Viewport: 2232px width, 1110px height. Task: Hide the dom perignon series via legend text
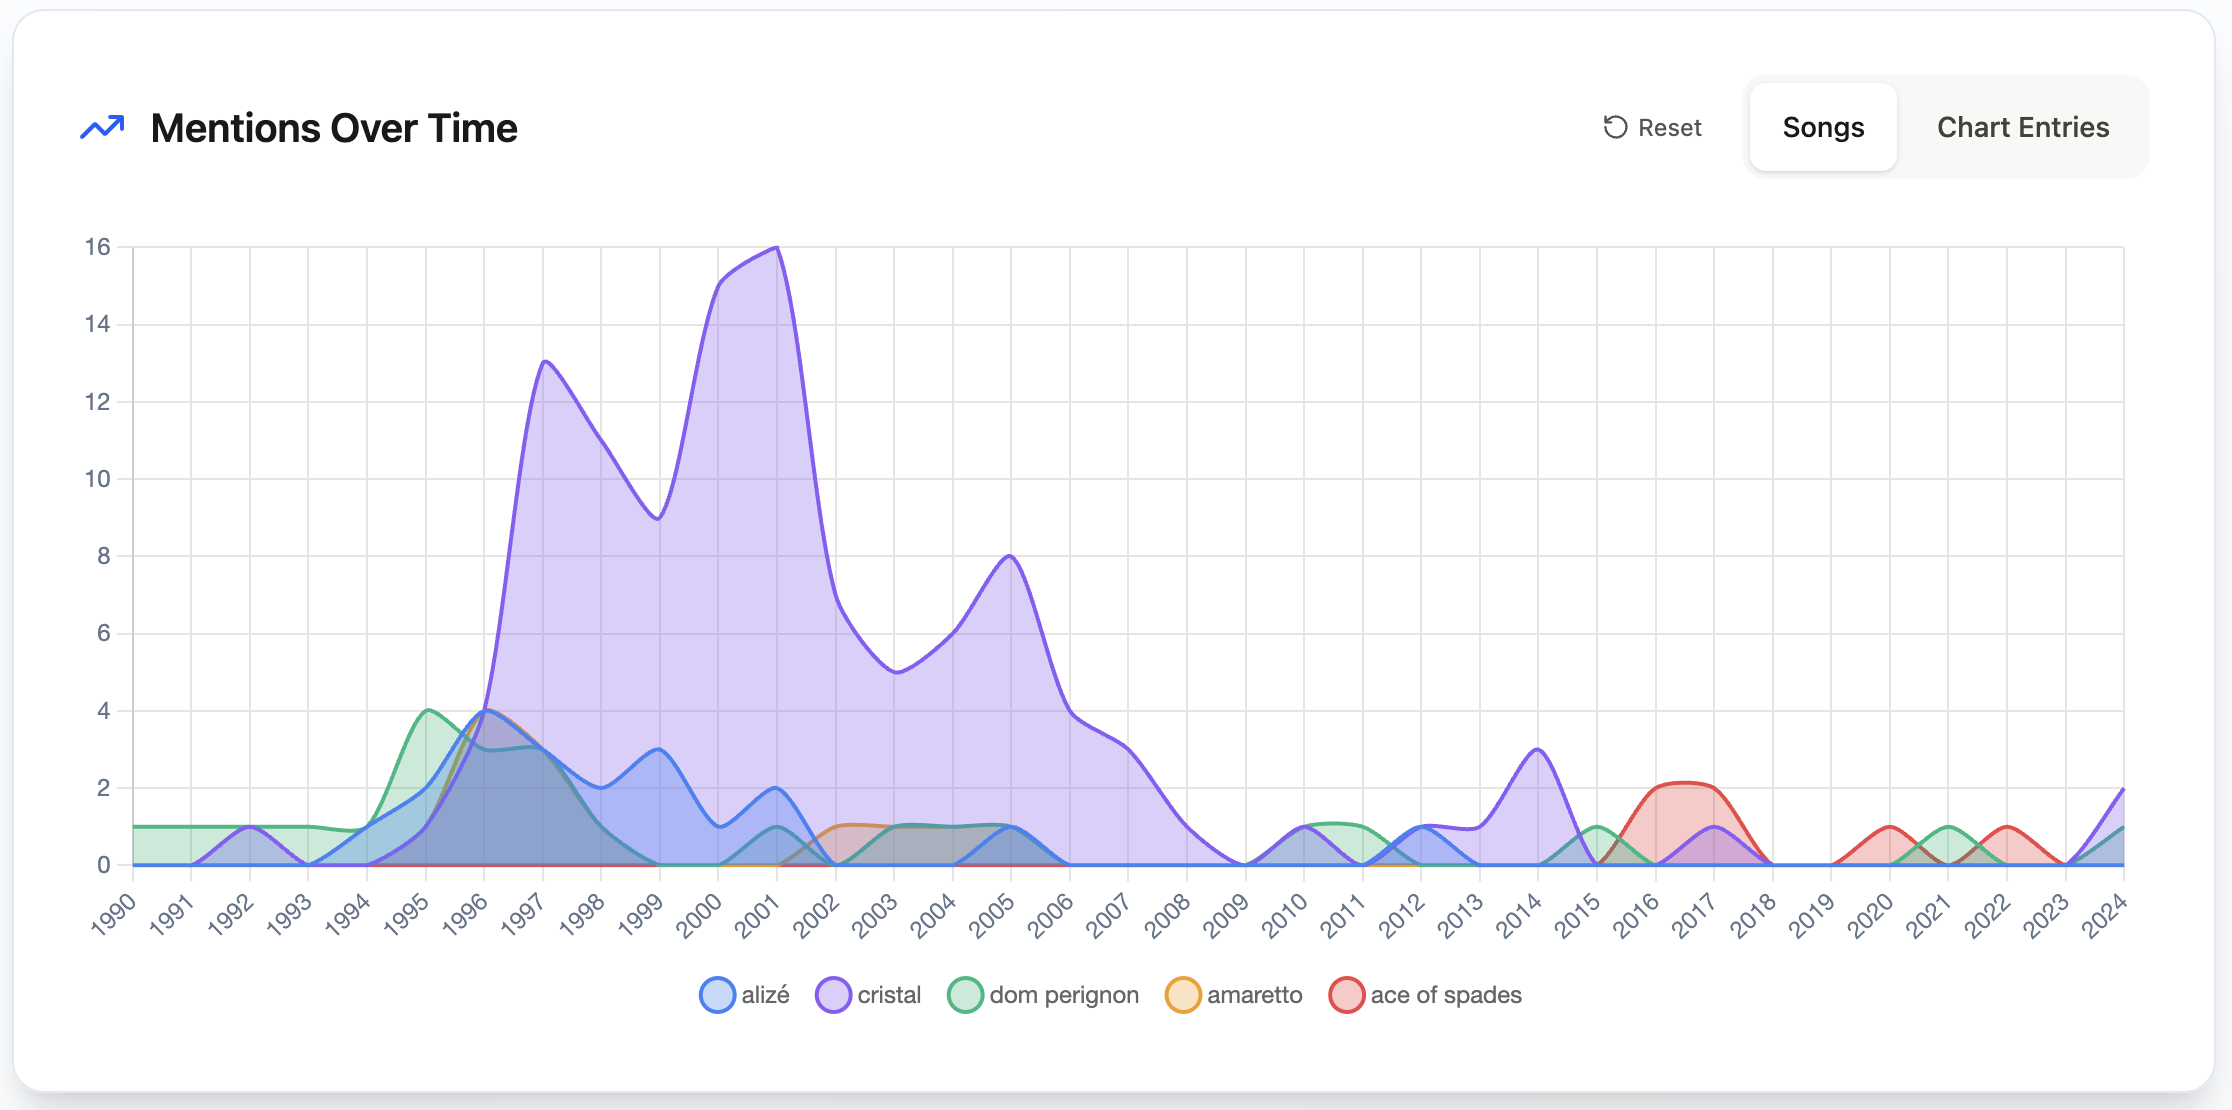point(1063,995)
